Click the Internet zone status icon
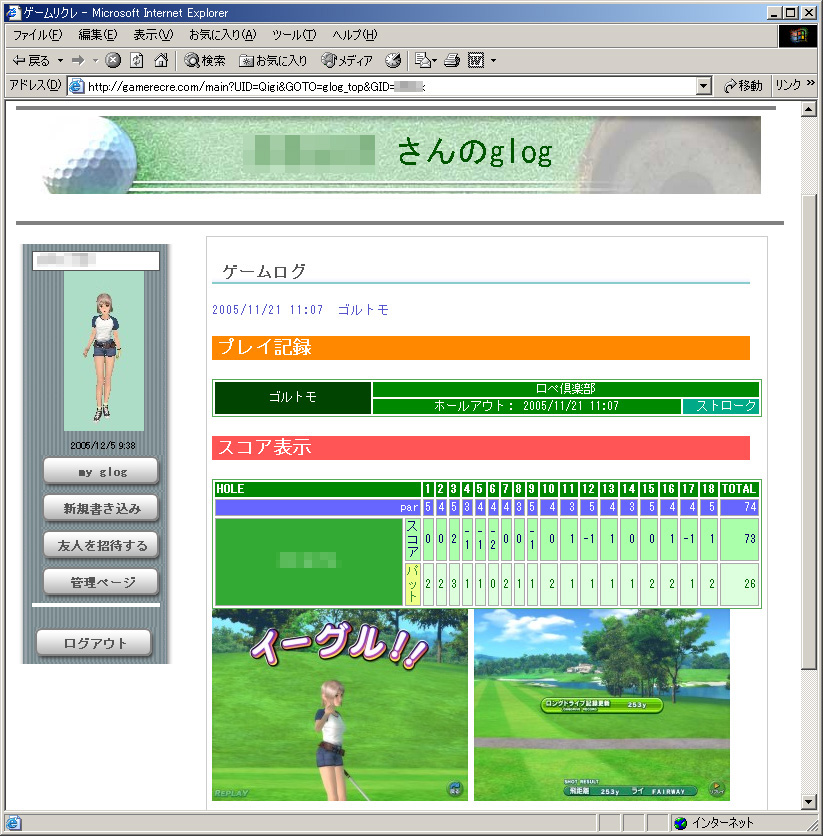This screenshot has height=836, width=823. 680,823
